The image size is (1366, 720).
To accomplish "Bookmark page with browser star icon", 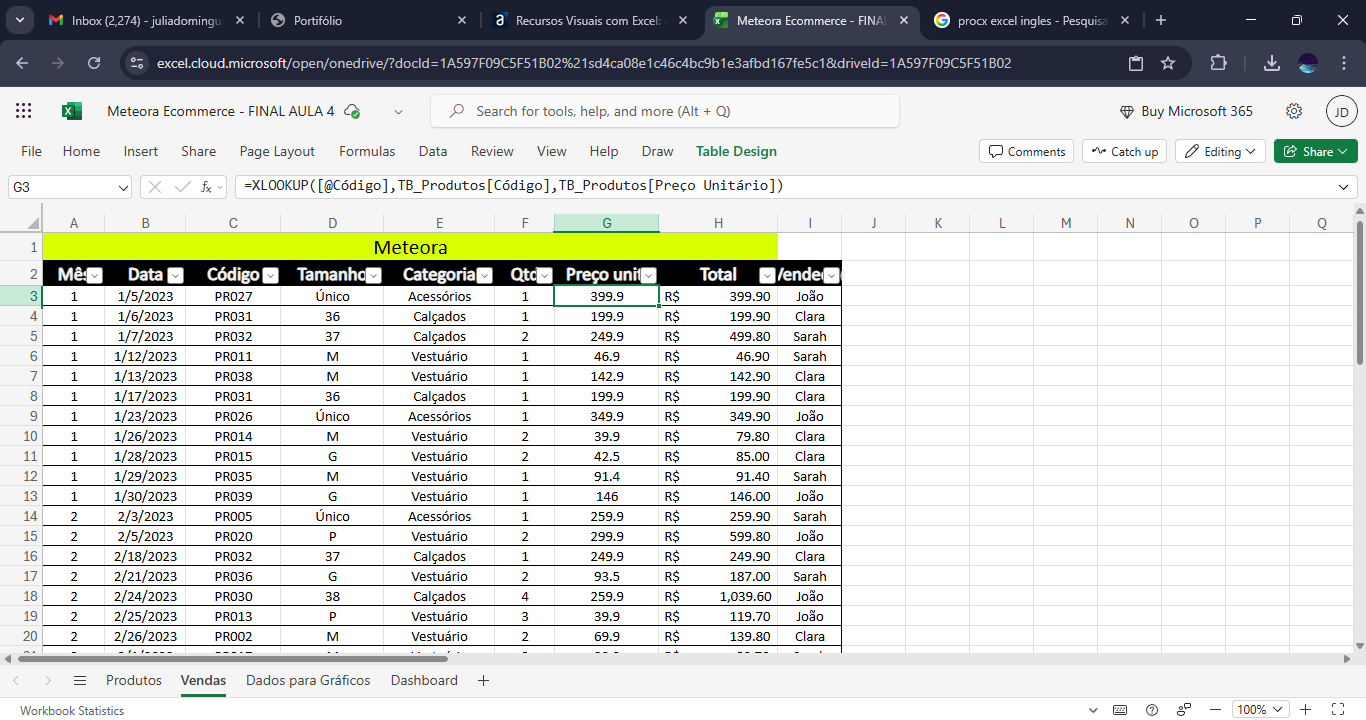I will pos(1168,63).
